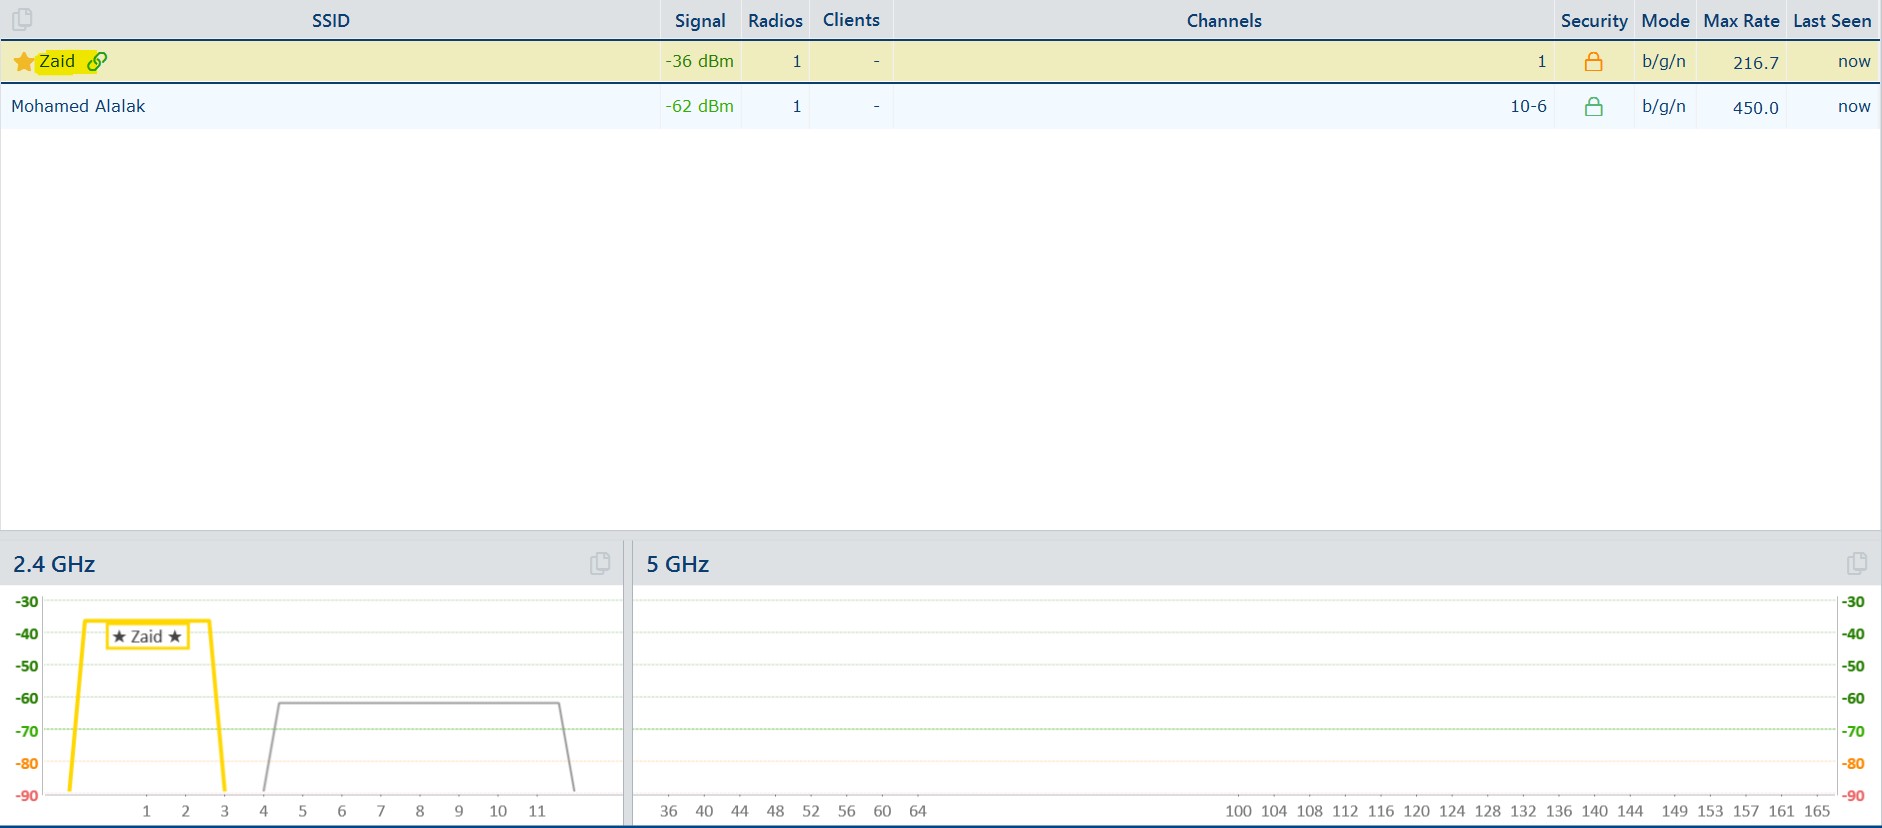
Task: Sort by the Signal column header
Action: 700,21
